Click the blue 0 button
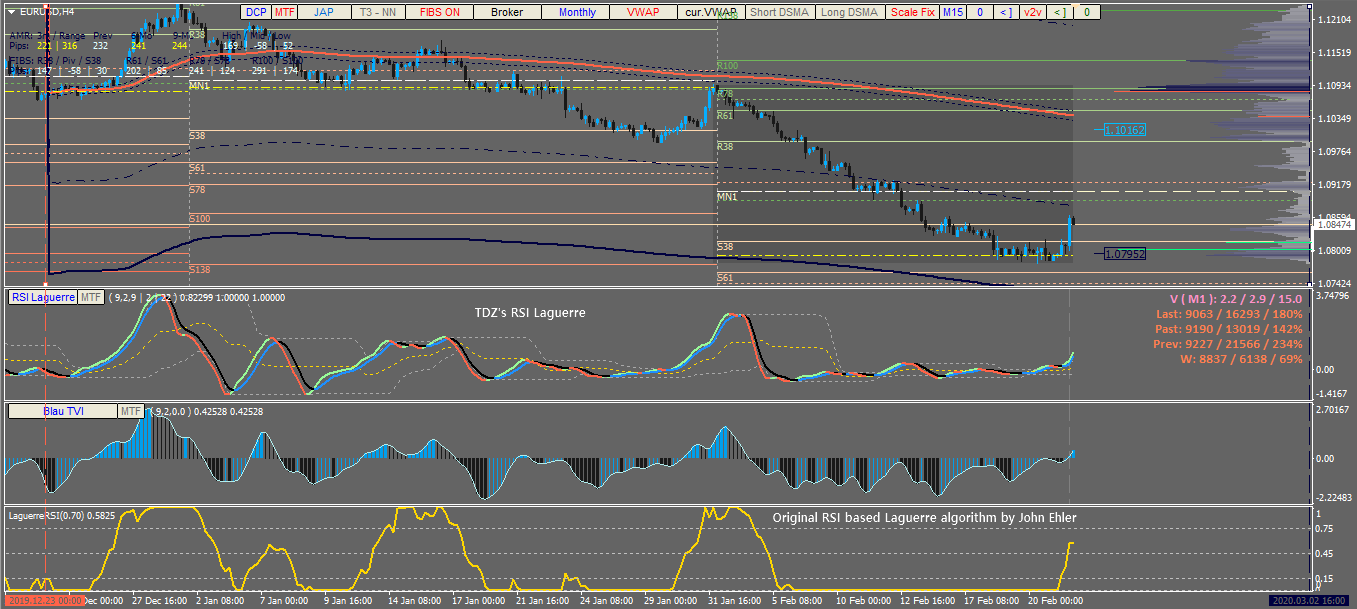 (980, 12)
